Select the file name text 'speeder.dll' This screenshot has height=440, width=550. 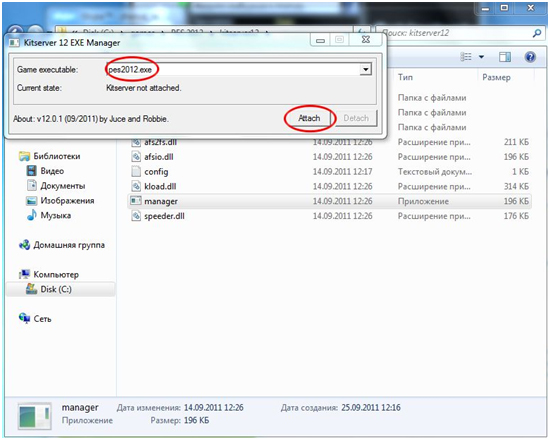pyautogui.click(x=164, y=216)
